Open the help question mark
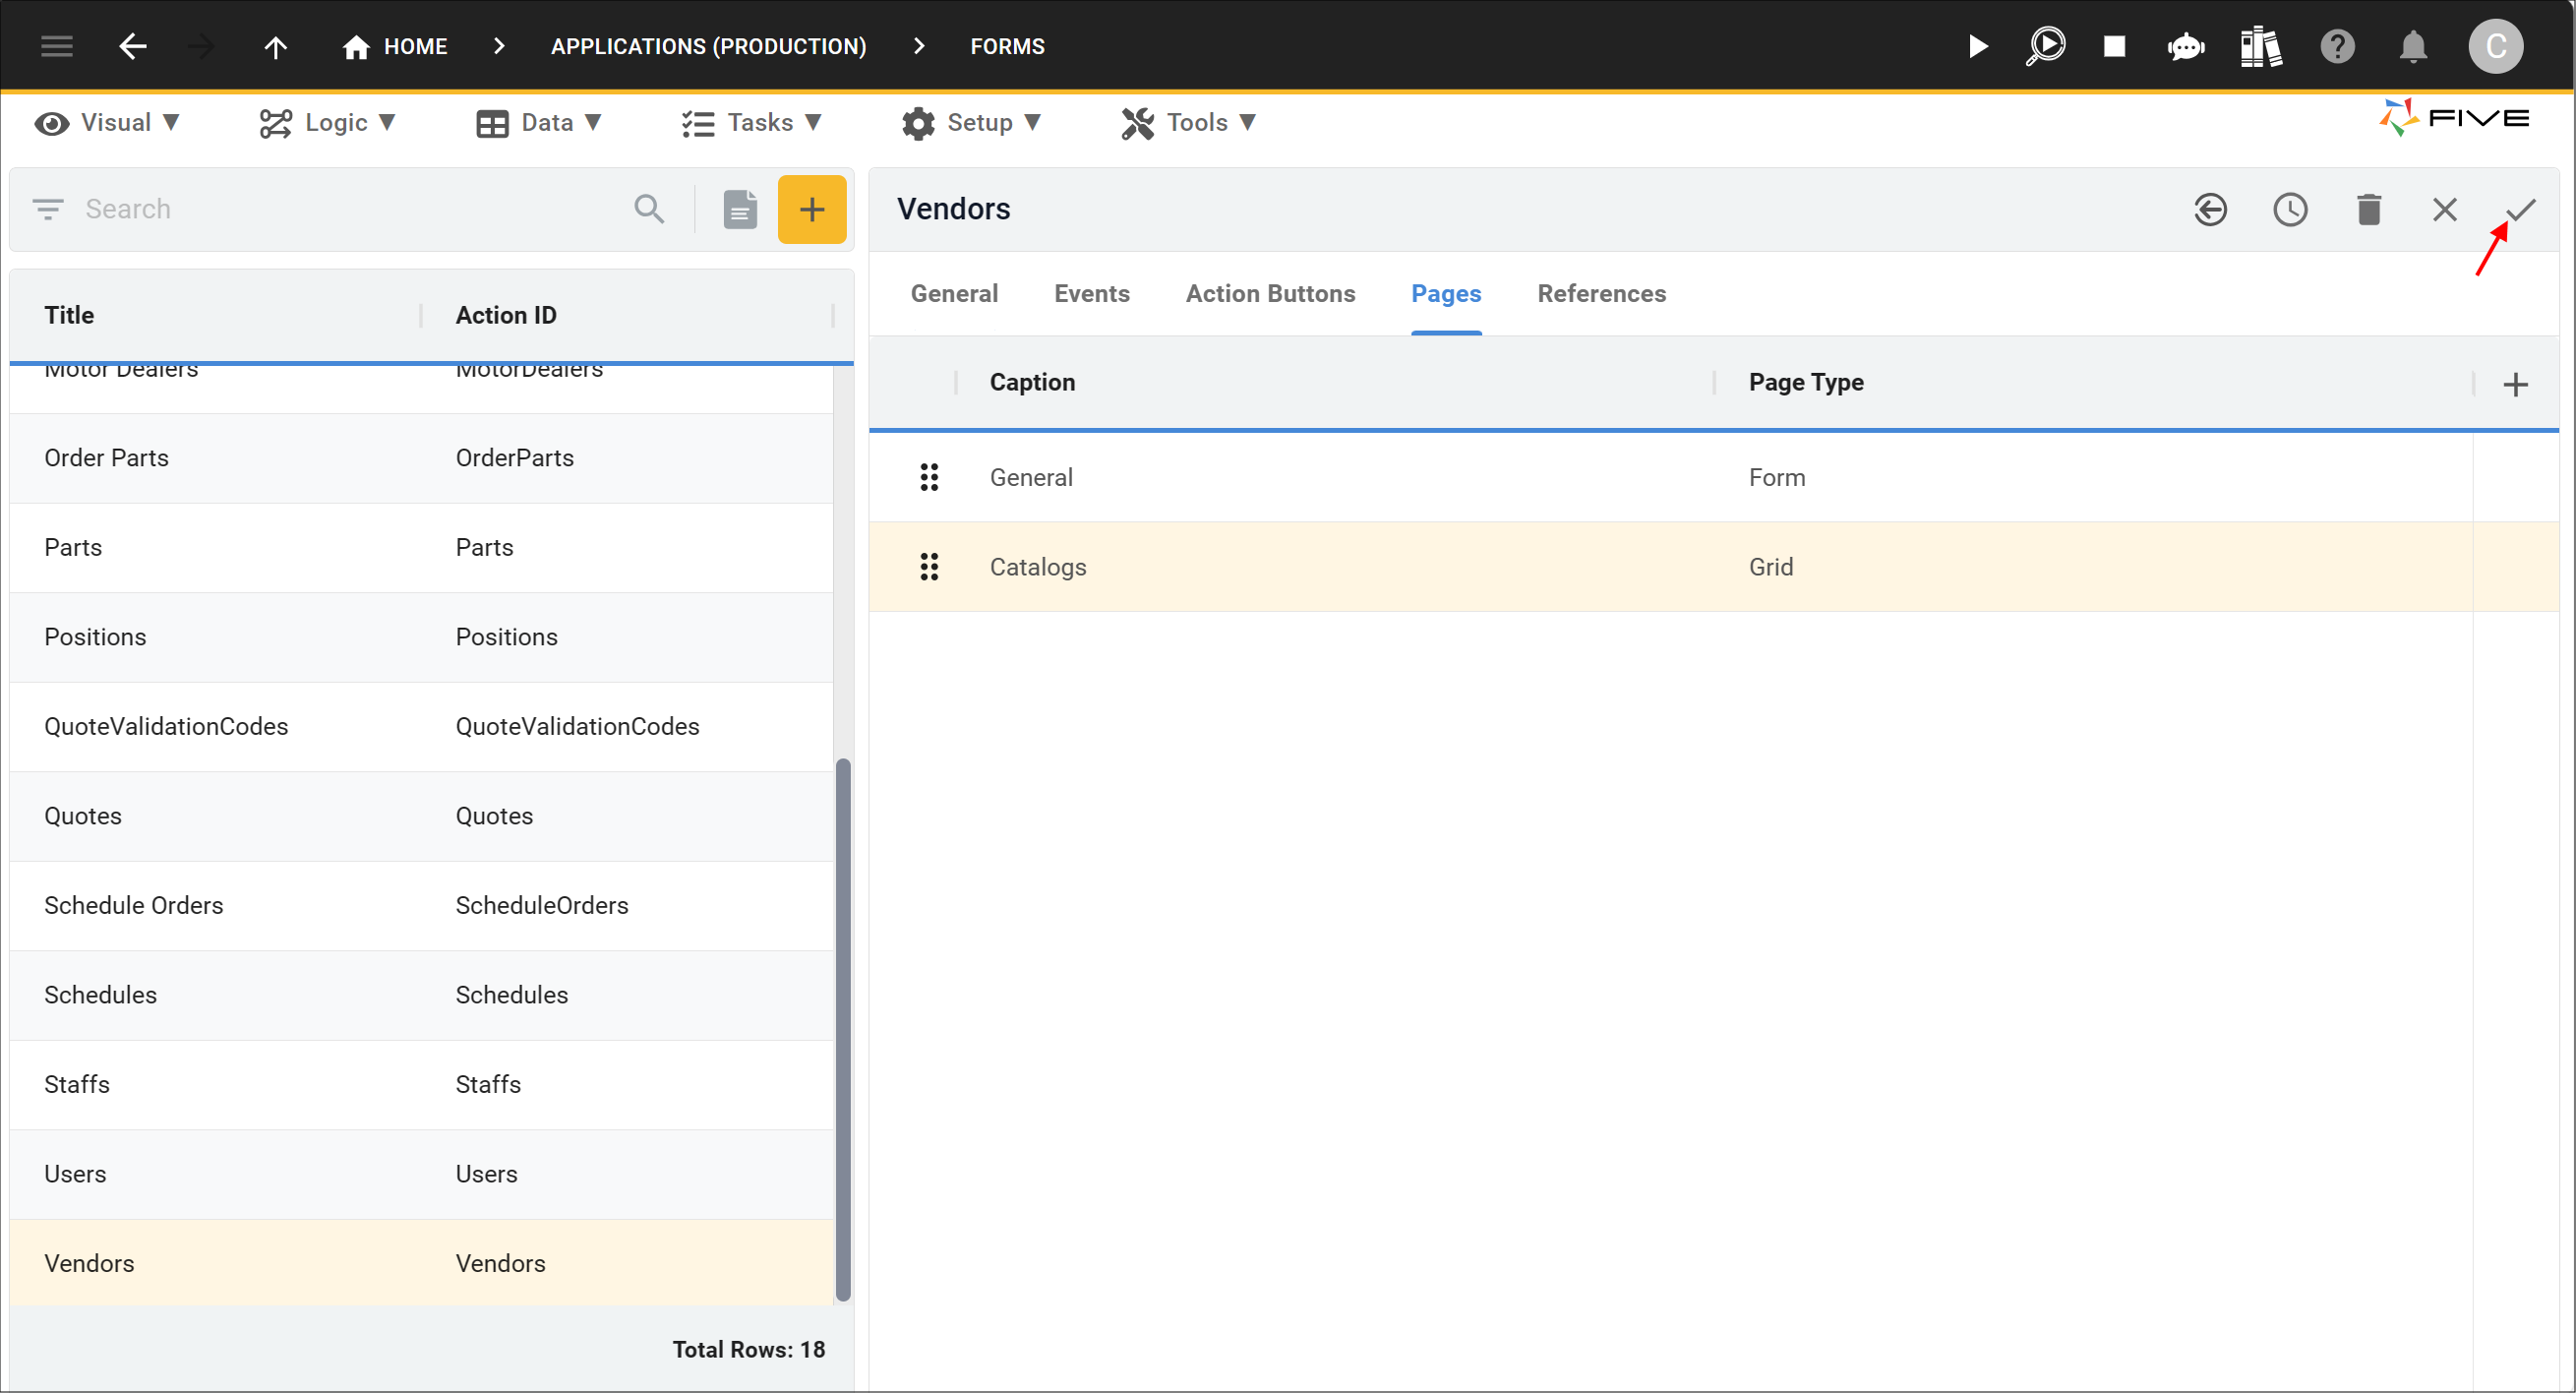2576x1393 pixels. click(2337, 46)
